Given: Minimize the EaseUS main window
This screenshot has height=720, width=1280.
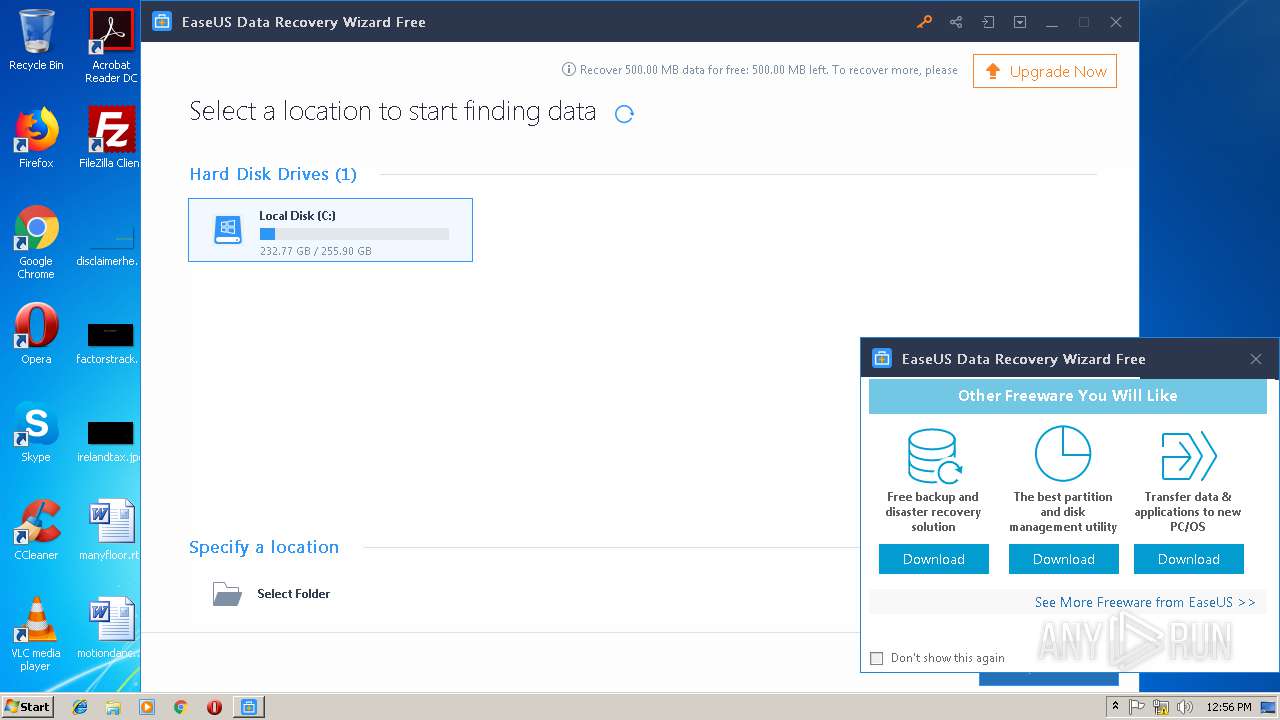Looking at the screenshot, I should 1052,22.
